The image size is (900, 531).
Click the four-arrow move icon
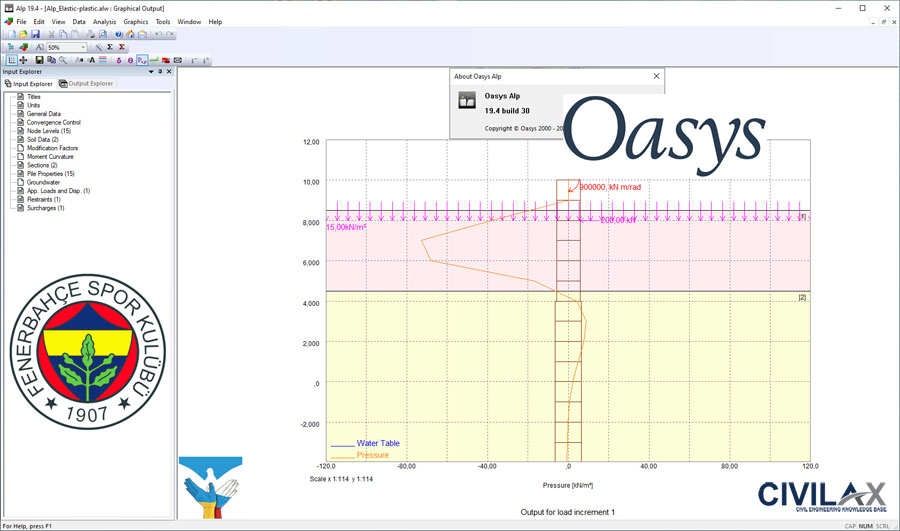tap(23, 60)
